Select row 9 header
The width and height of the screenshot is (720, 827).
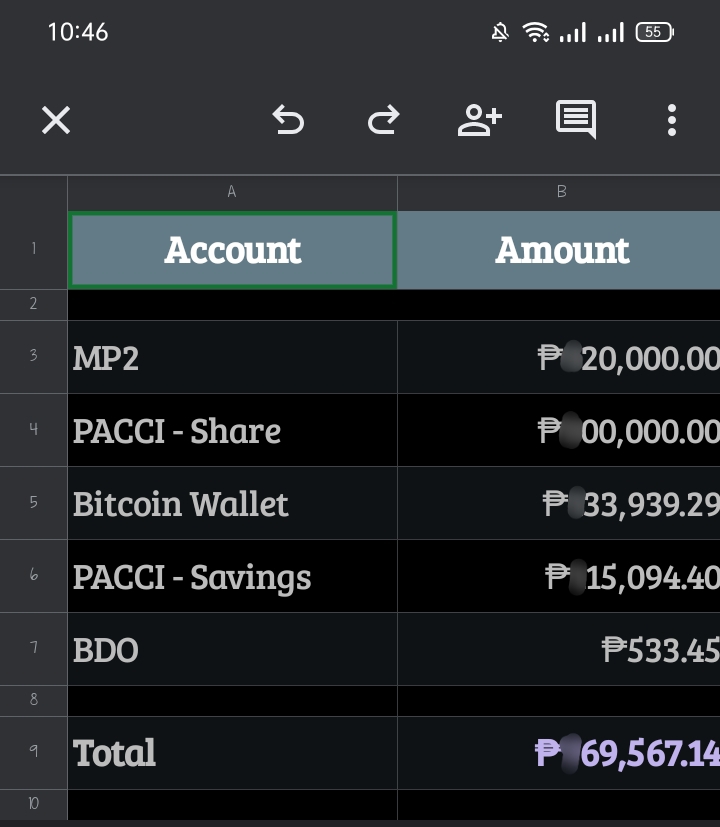click(34, 753)
